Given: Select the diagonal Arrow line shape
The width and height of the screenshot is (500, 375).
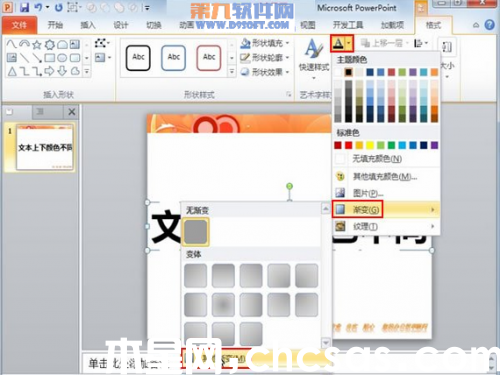Looking at the screenshot, I should (37, 58).
